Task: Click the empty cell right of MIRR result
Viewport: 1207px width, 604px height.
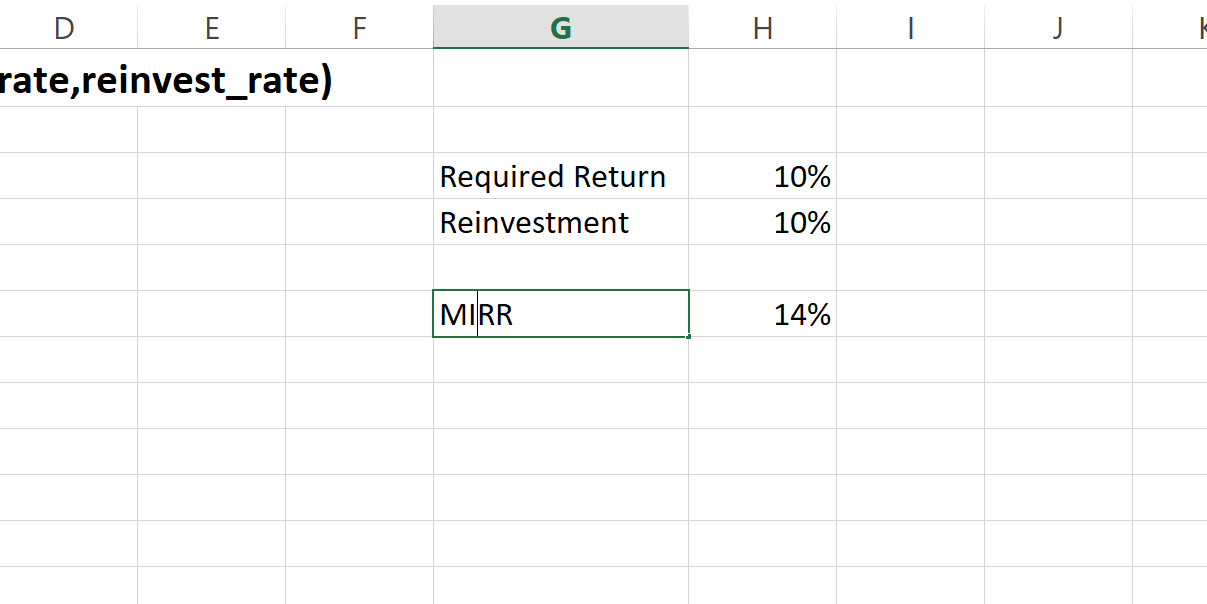Action: tap(910, 314)
